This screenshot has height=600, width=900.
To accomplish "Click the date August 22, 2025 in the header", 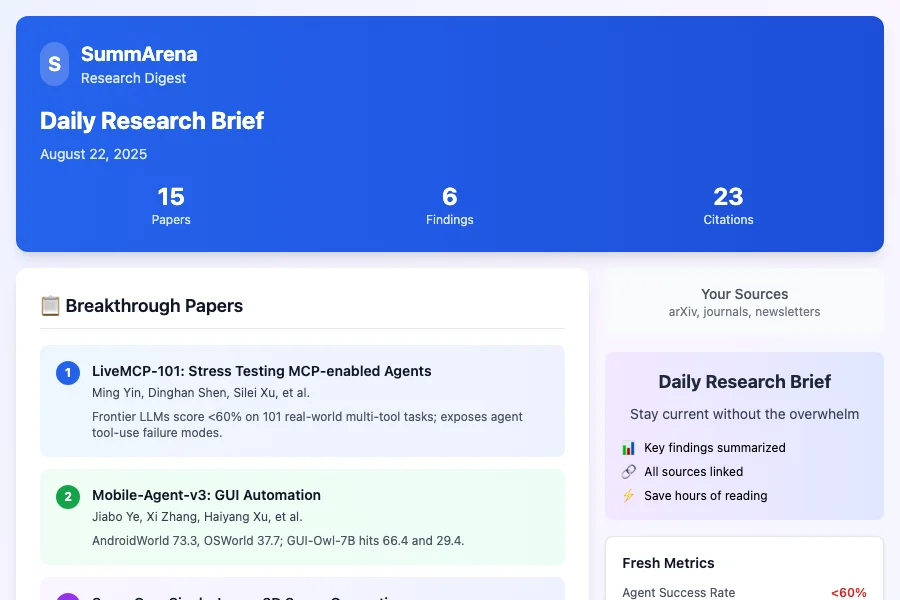I will point(93,153).
